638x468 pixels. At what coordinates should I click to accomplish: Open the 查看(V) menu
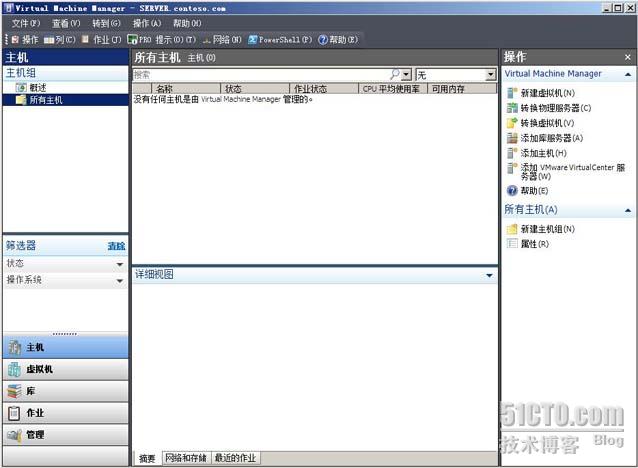[x=66, y=23]
